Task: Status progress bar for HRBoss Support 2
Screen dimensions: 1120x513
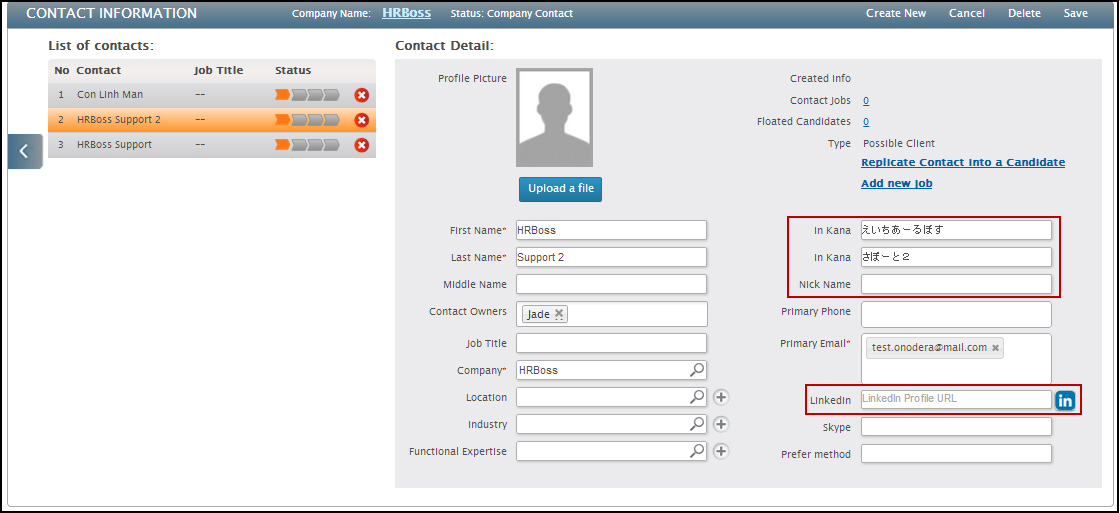Action: point(307,119)
